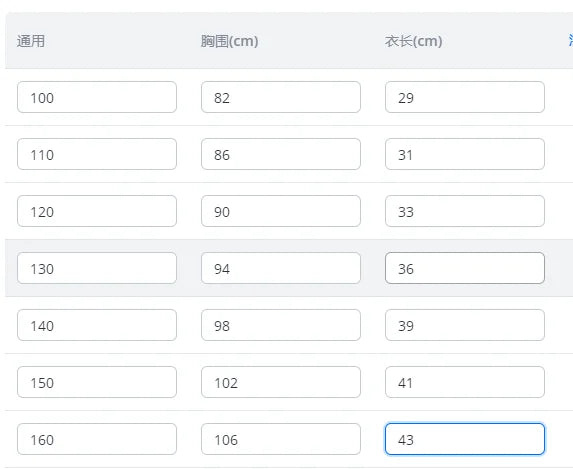Click the length field with value 41

pos(465,382)
